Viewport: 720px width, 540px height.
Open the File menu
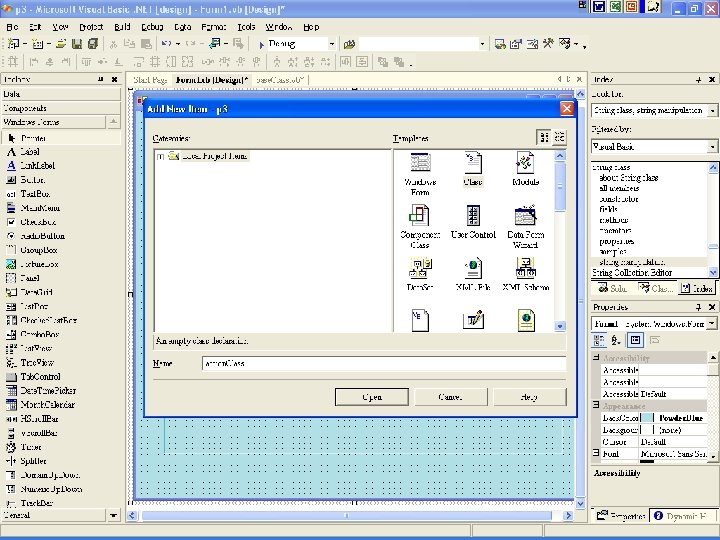12,27
